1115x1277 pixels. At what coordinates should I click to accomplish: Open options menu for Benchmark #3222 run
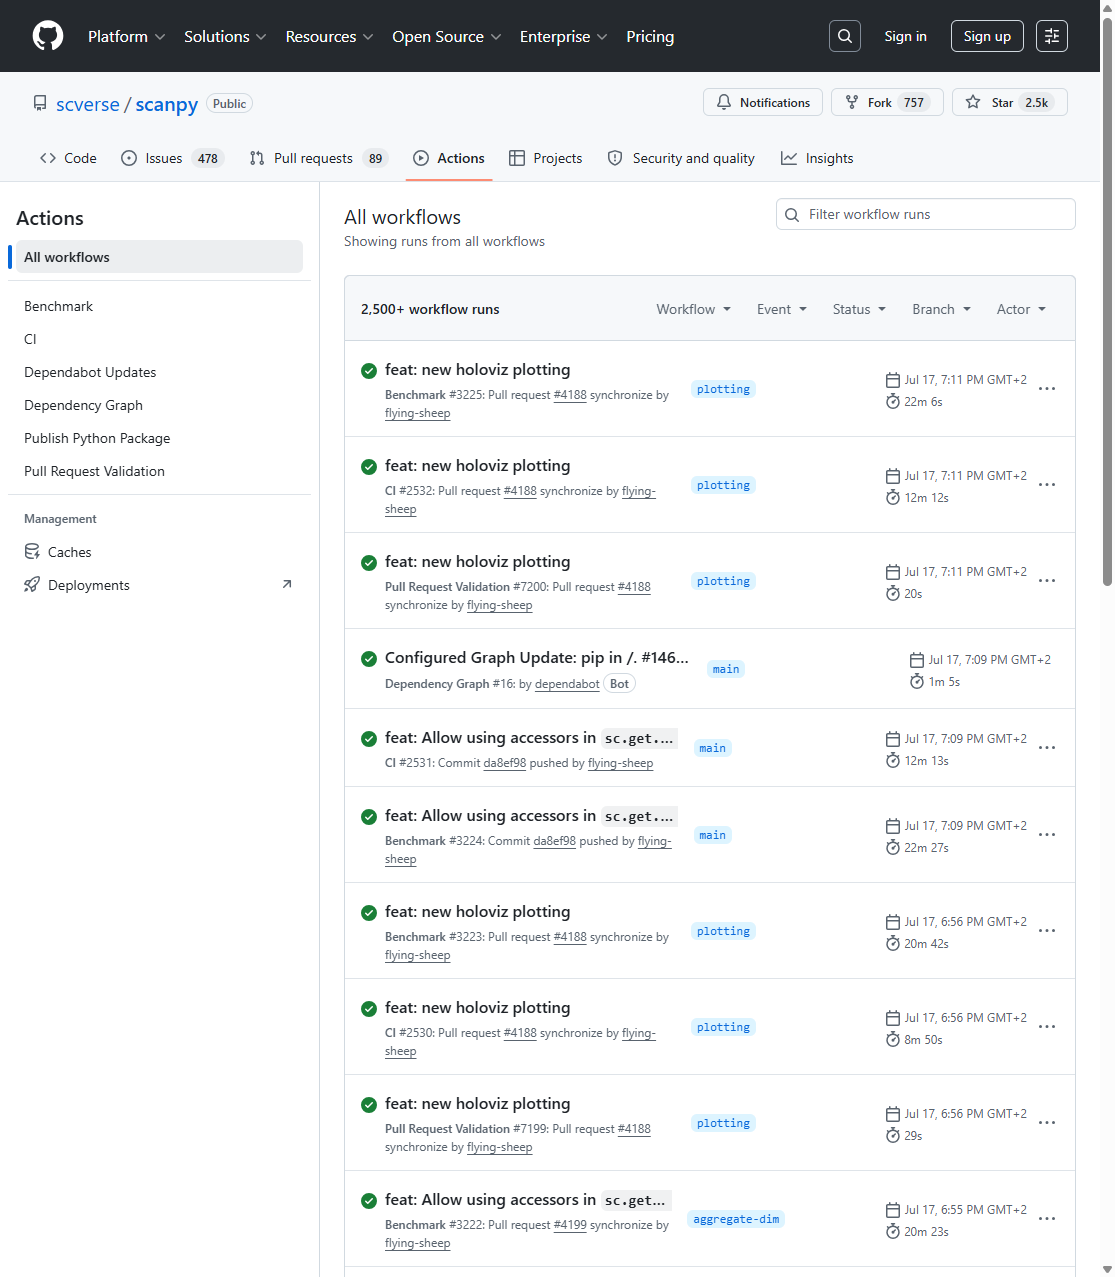coord(1047,1219)
